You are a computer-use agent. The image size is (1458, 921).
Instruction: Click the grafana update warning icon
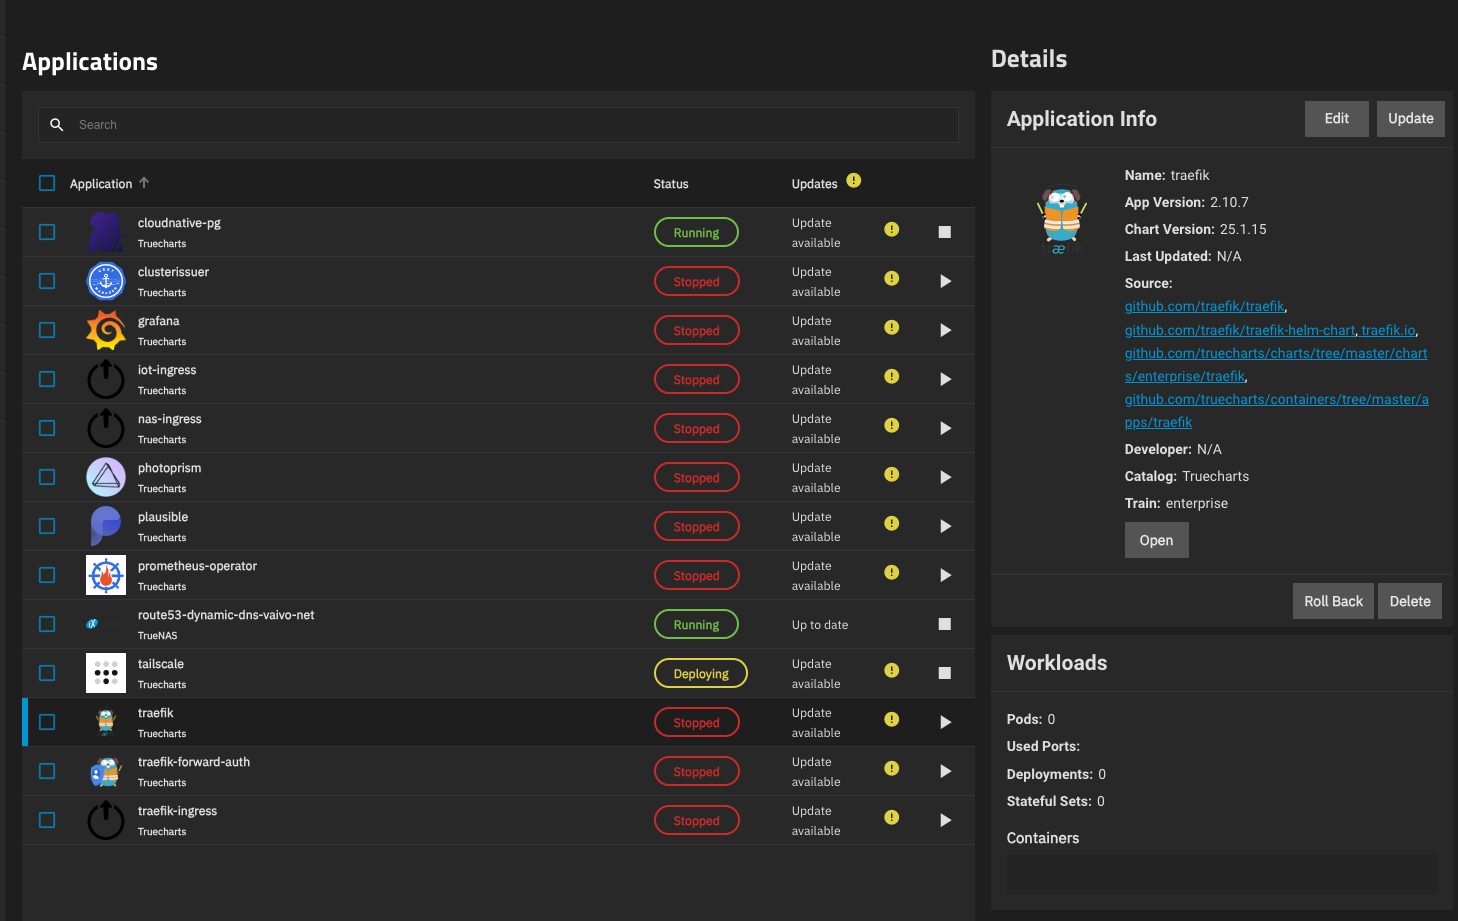pos(891,327)
